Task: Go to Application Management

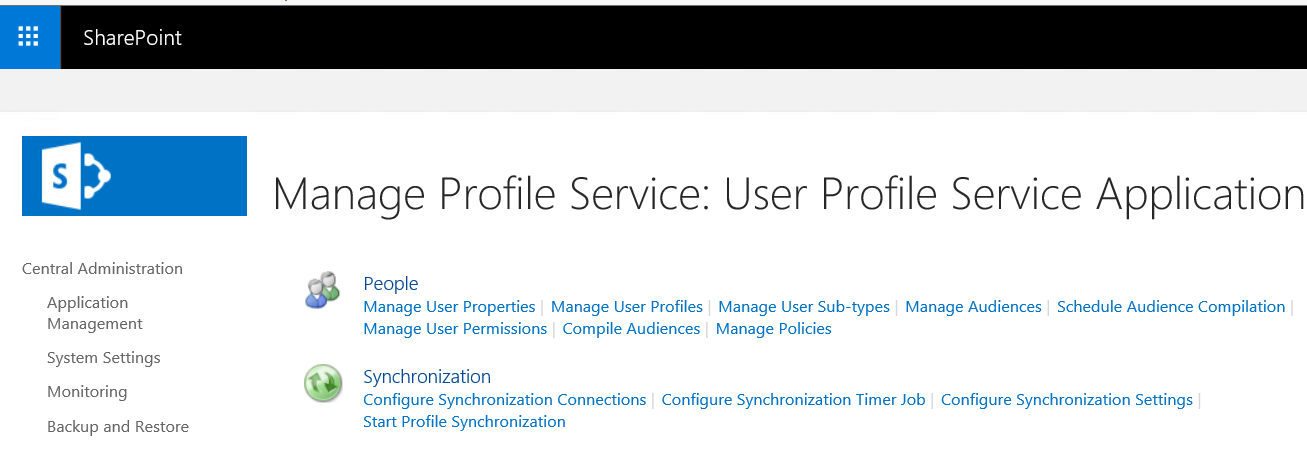Action: coord(95,313)
